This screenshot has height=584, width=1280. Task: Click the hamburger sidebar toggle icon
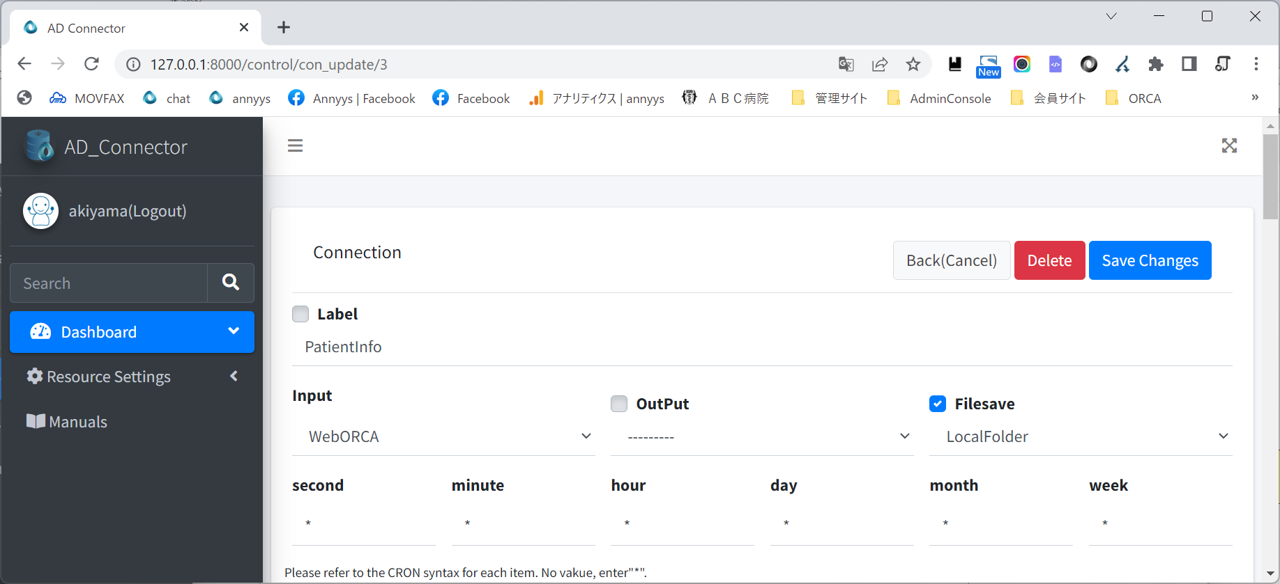295,146
